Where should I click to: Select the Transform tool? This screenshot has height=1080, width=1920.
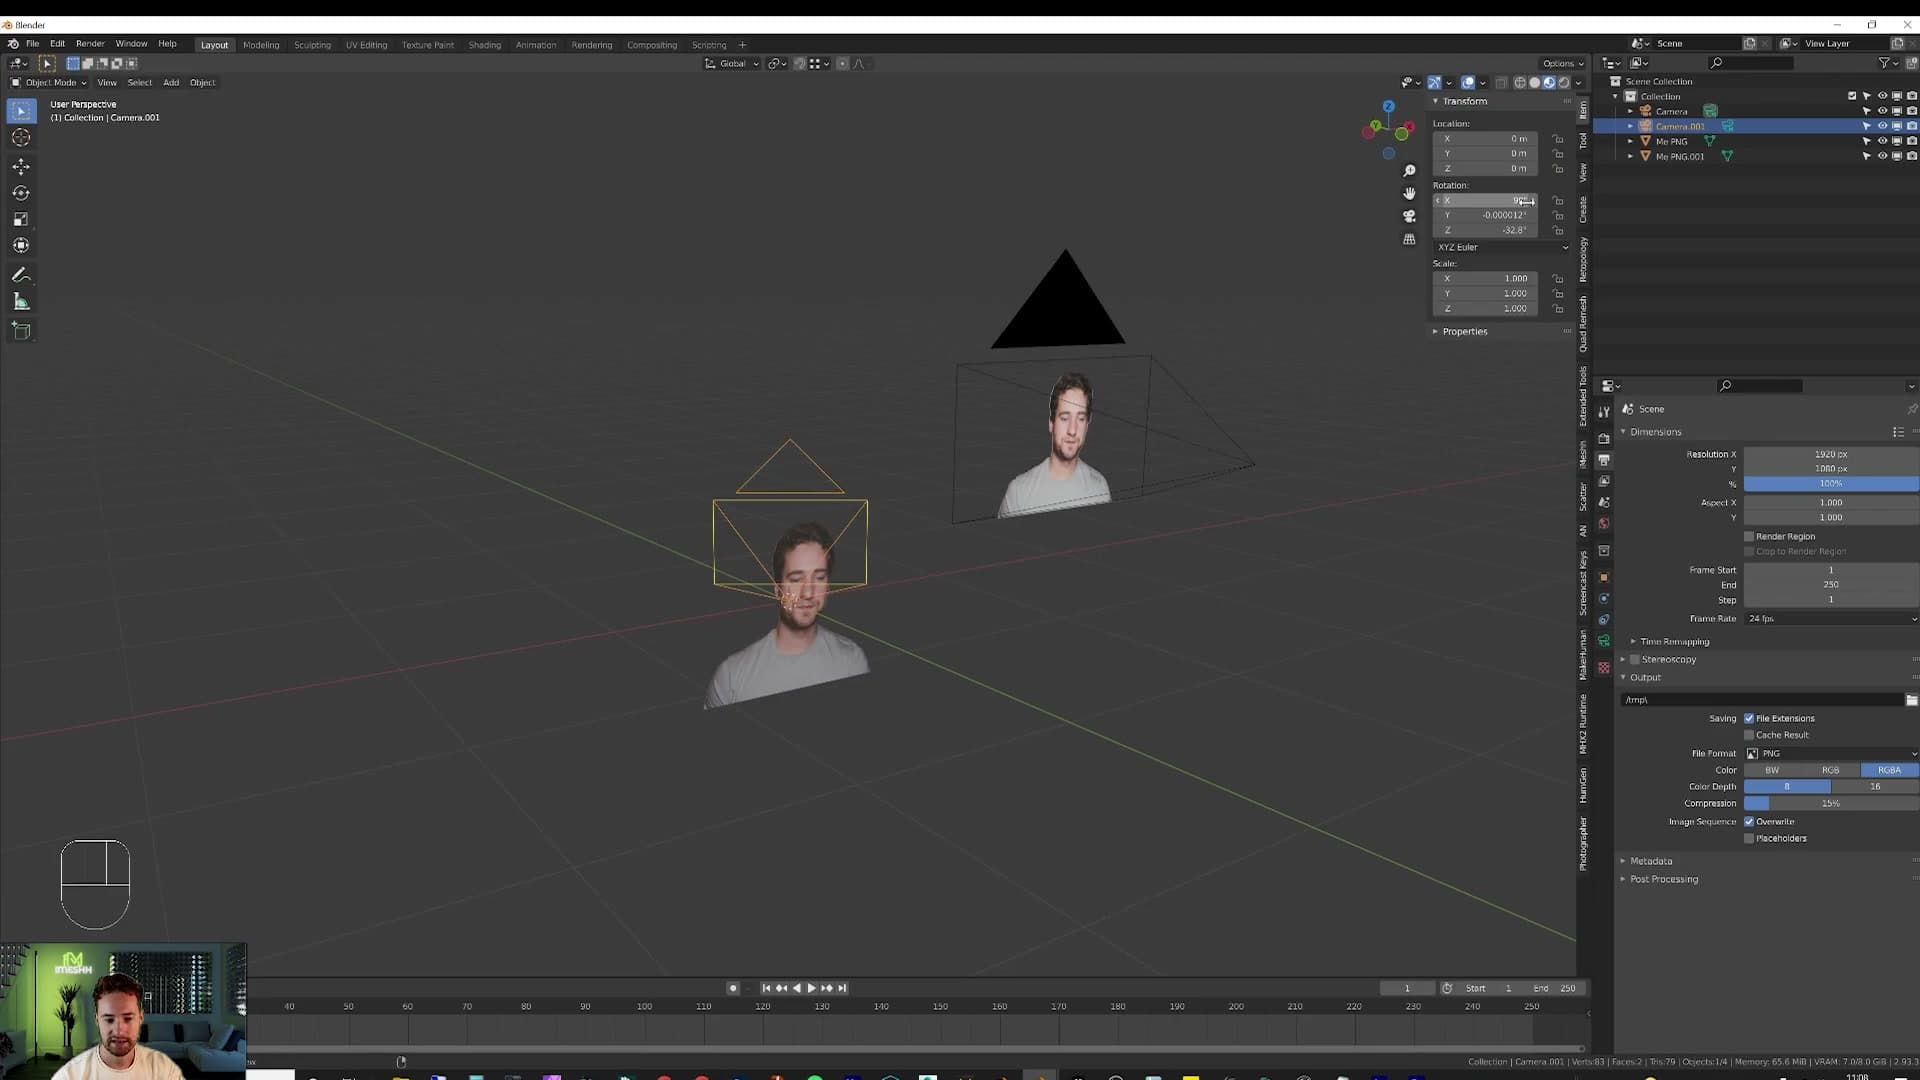[21, 245]
